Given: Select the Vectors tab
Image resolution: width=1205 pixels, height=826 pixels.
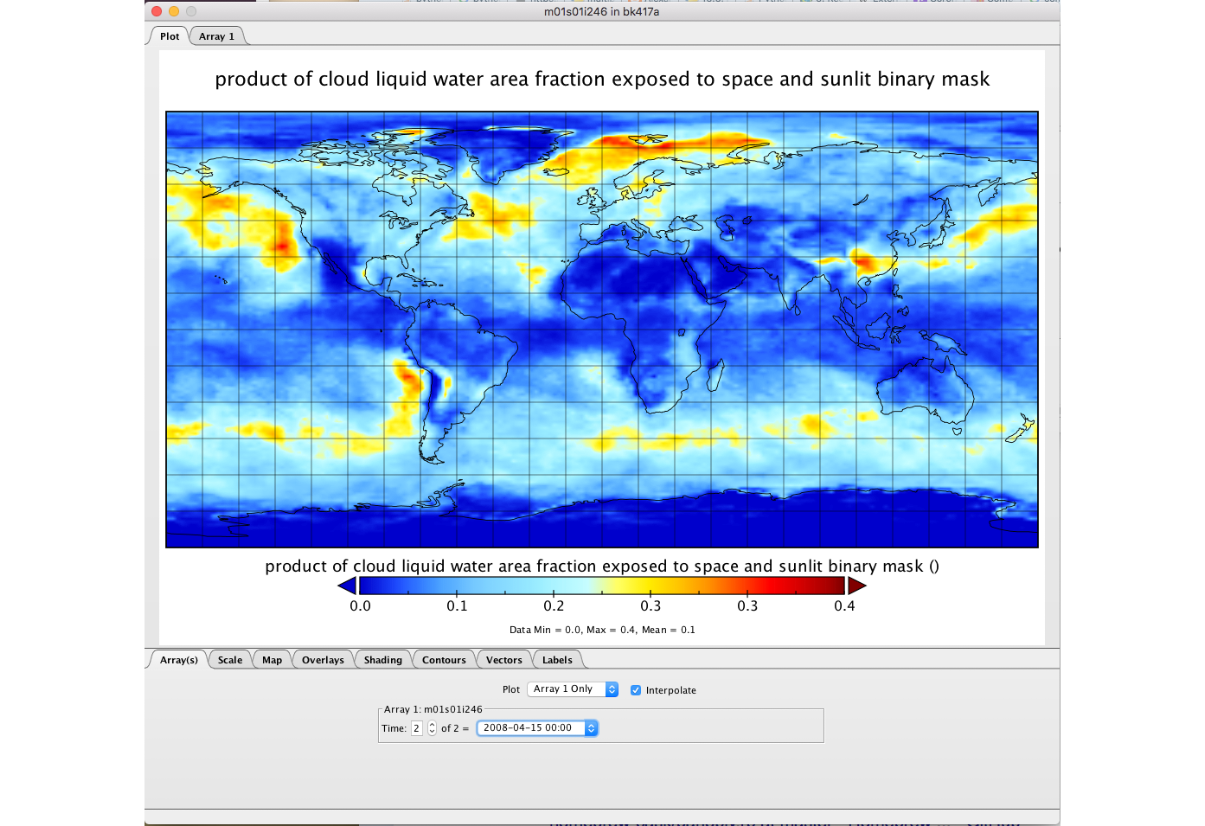Looking at the screenshot, I should point(504,660).
